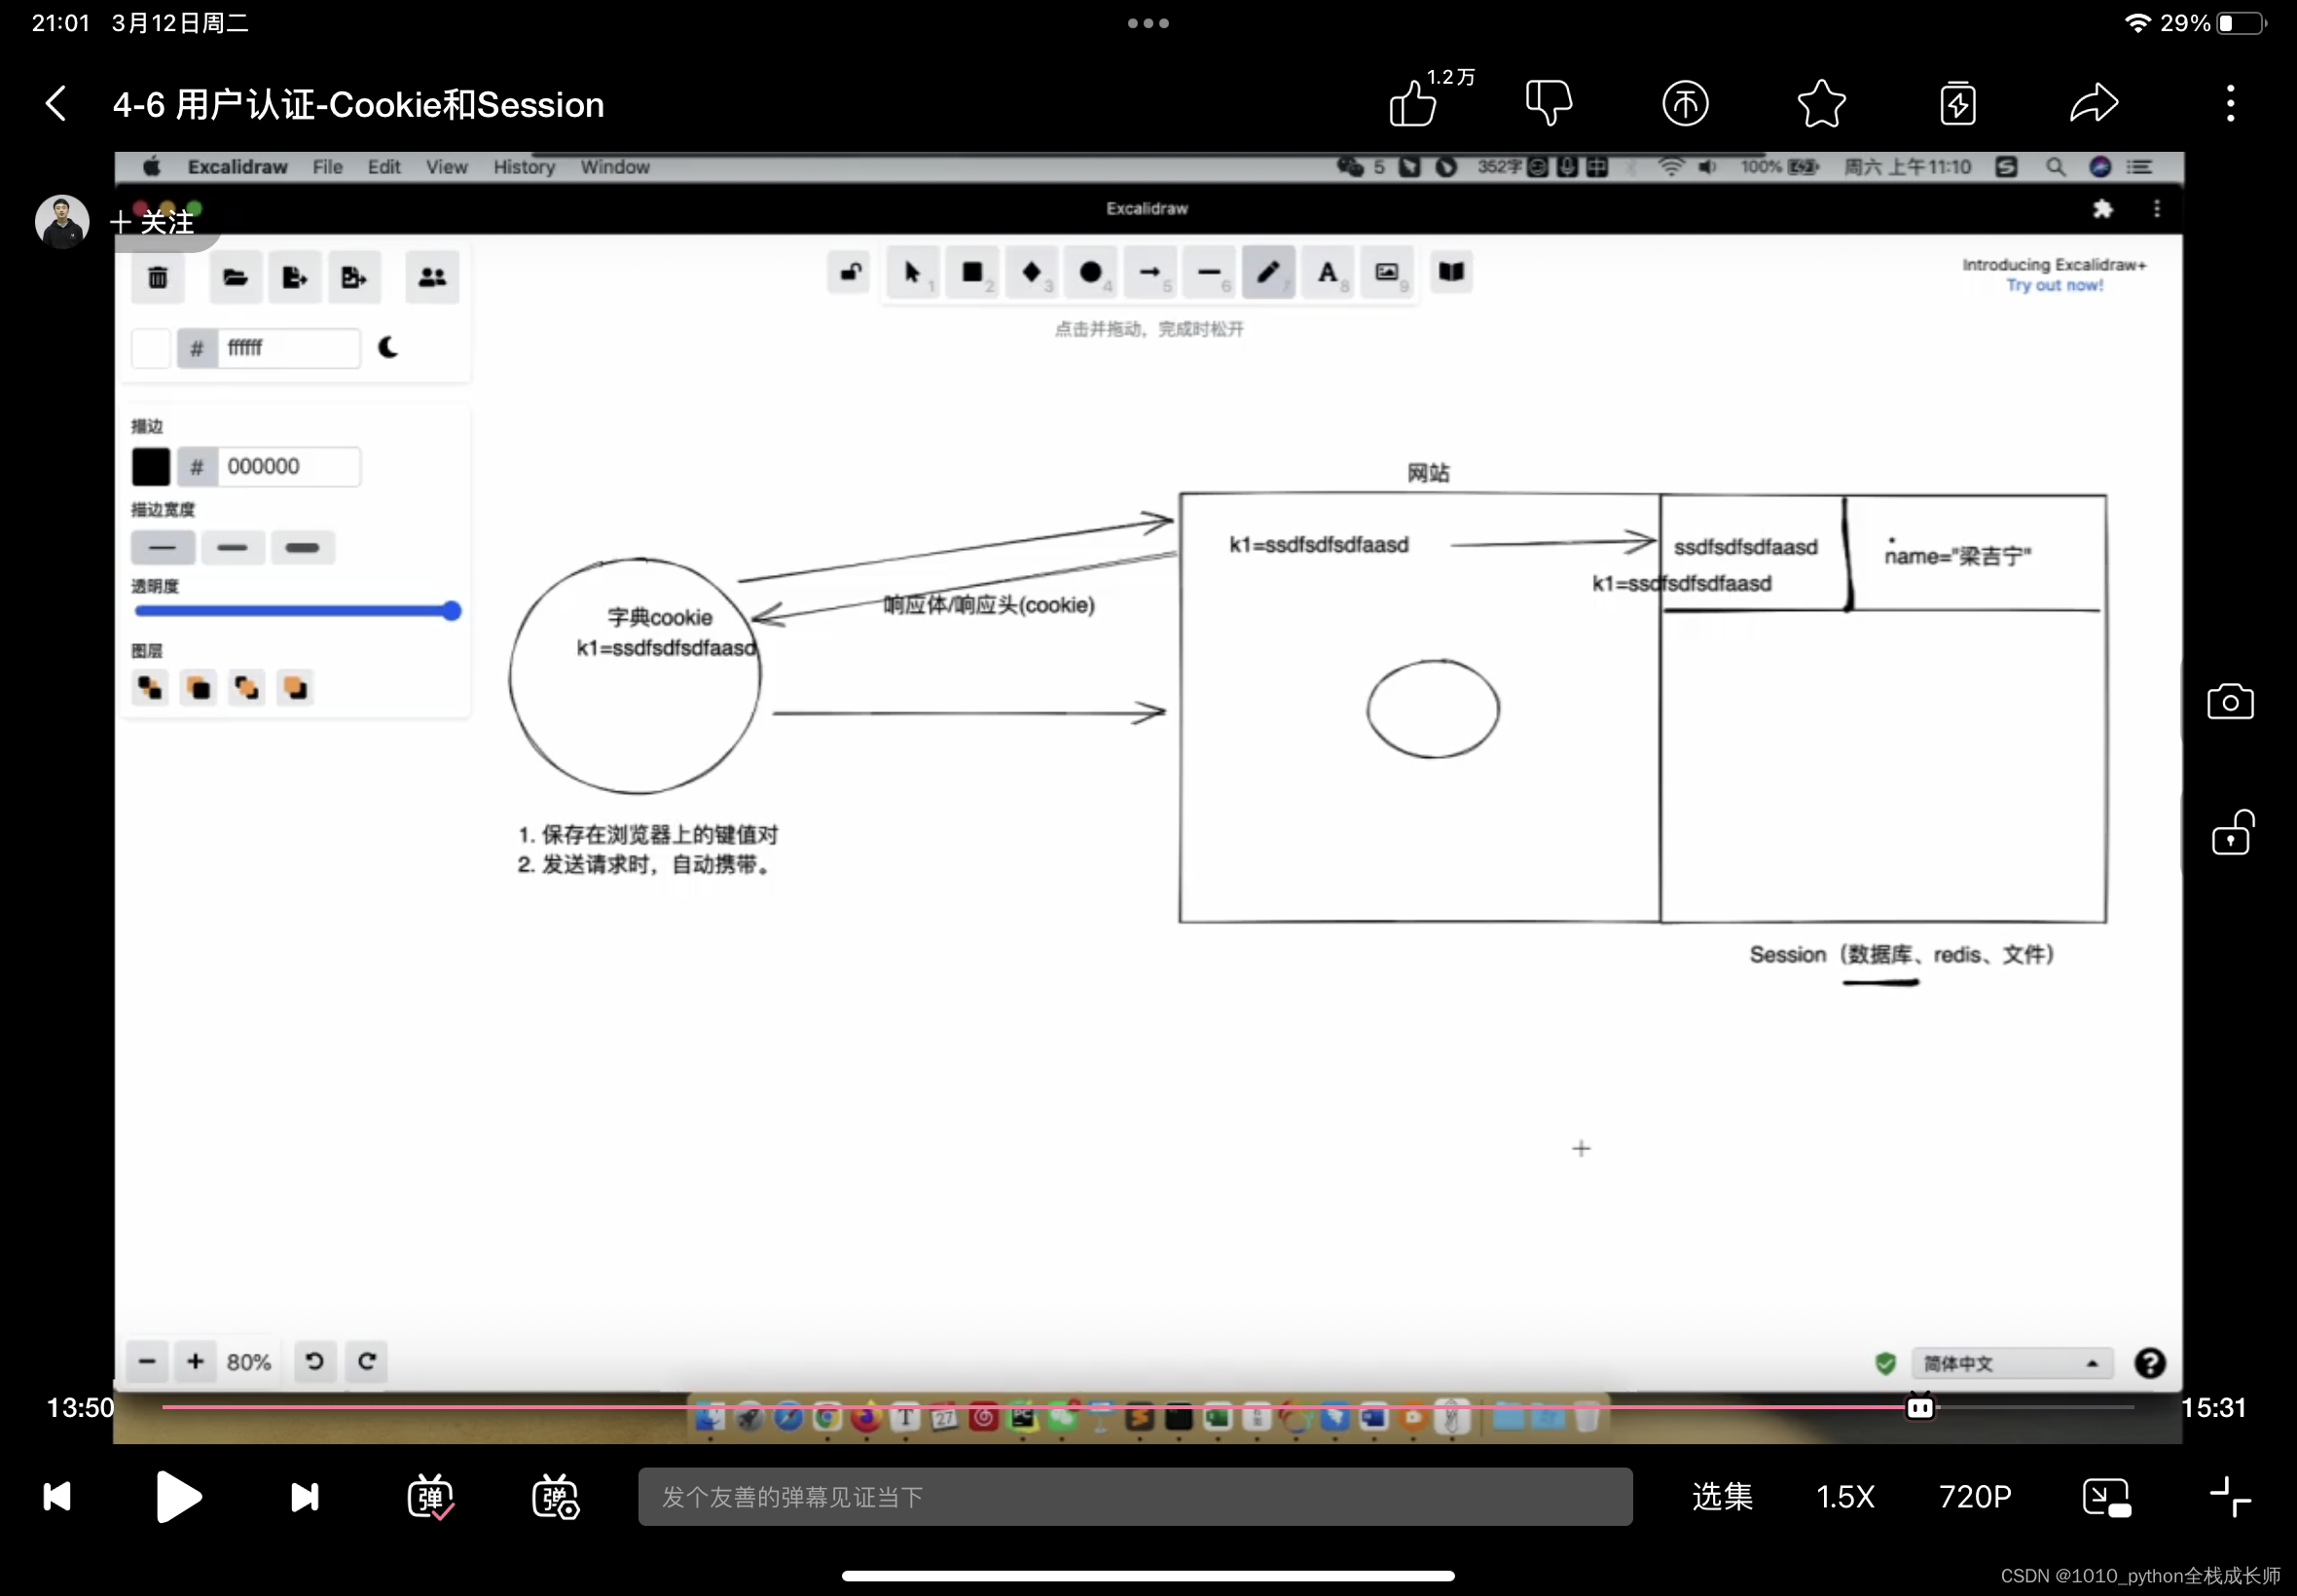Open the File menu
The height and width of the screenshot is (1596, 2297).
(x=327, y=167)
